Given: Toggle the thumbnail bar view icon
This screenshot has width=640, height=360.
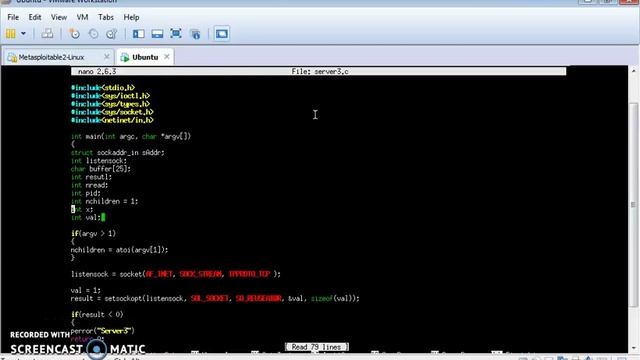Looking at the screenshot, I should click(157, 34).
